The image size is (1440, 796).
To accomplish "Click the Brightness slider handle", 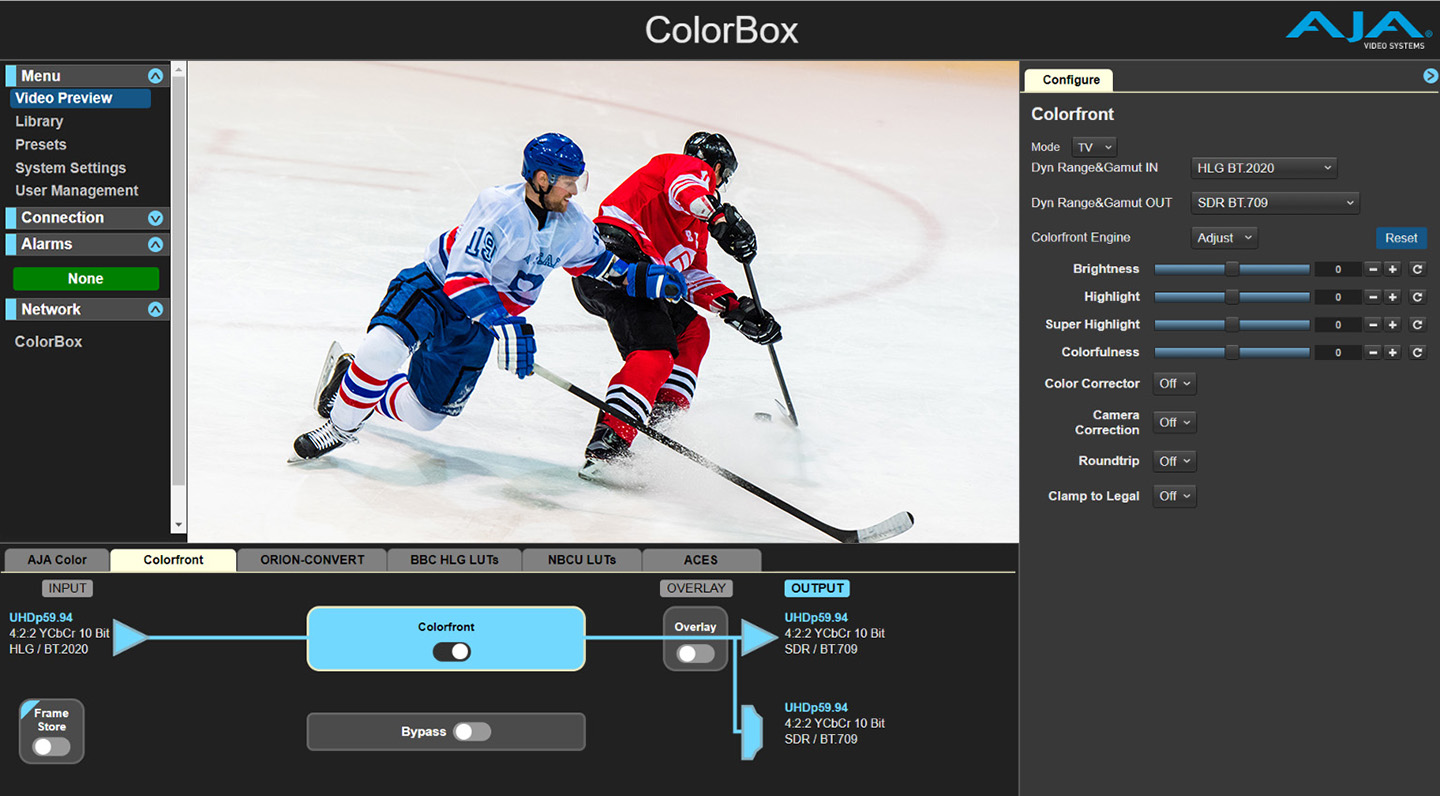I will click(x=1232, y=269).
